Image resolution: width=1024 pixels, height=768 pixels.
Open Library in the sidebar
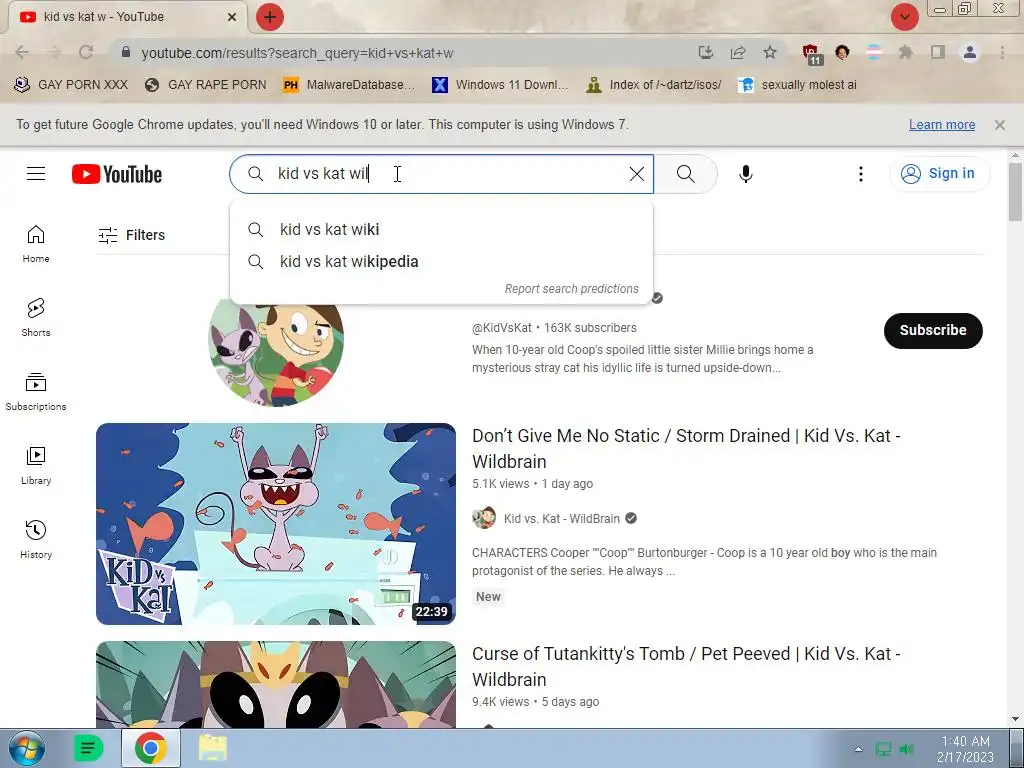tap(36, 466)
